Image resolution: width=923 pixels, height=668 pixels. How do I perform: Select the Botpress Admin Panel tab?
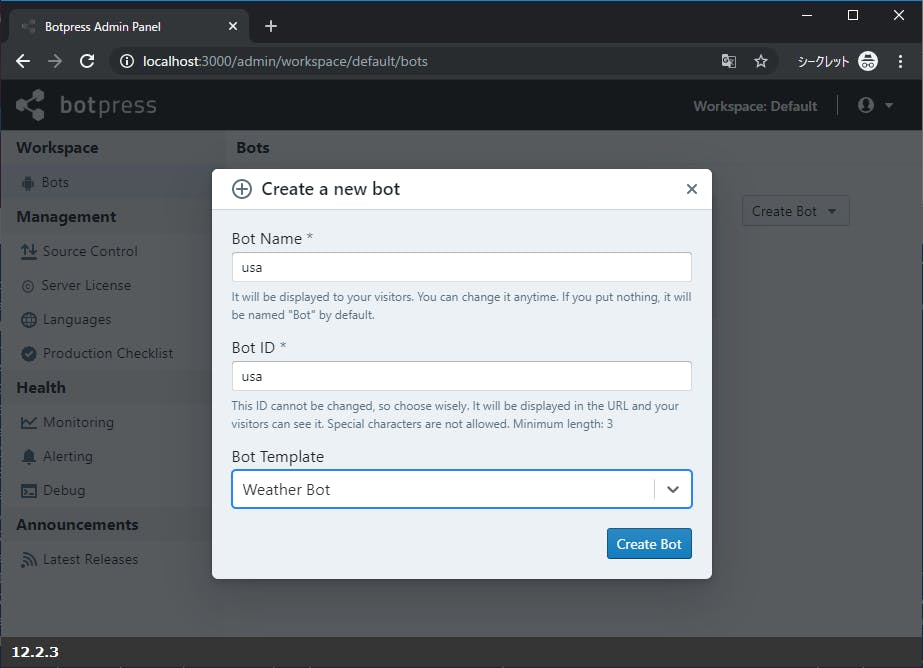point(129,26)
